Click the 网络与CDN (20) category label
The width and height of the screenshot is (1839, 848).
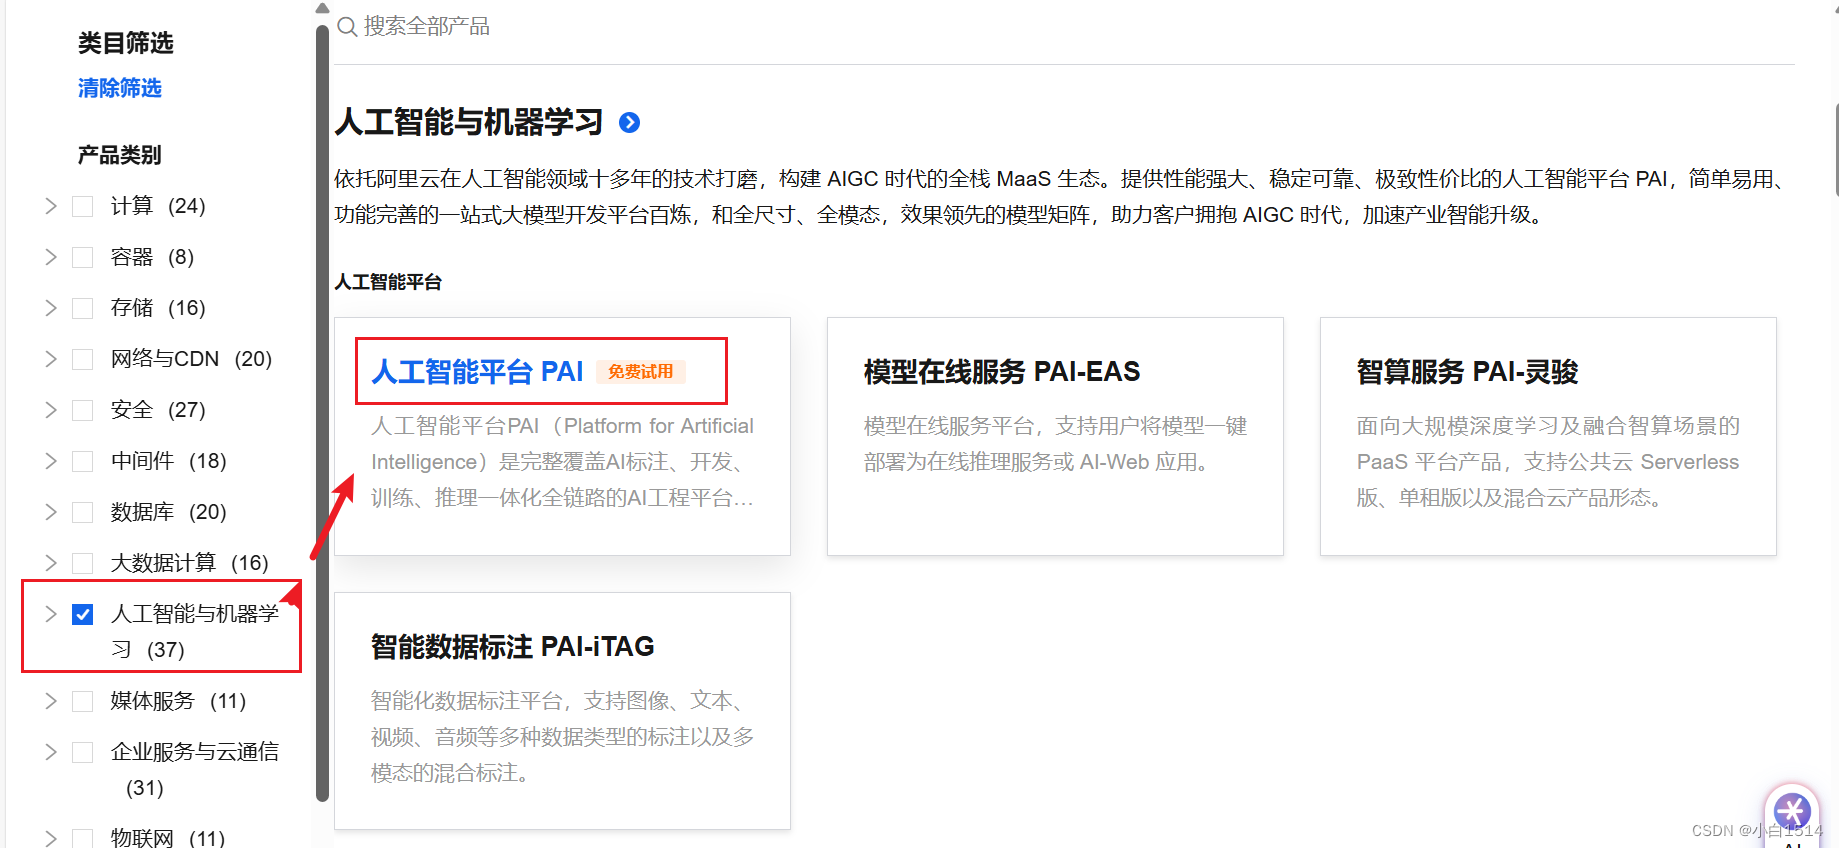click(x=191, y=359)
